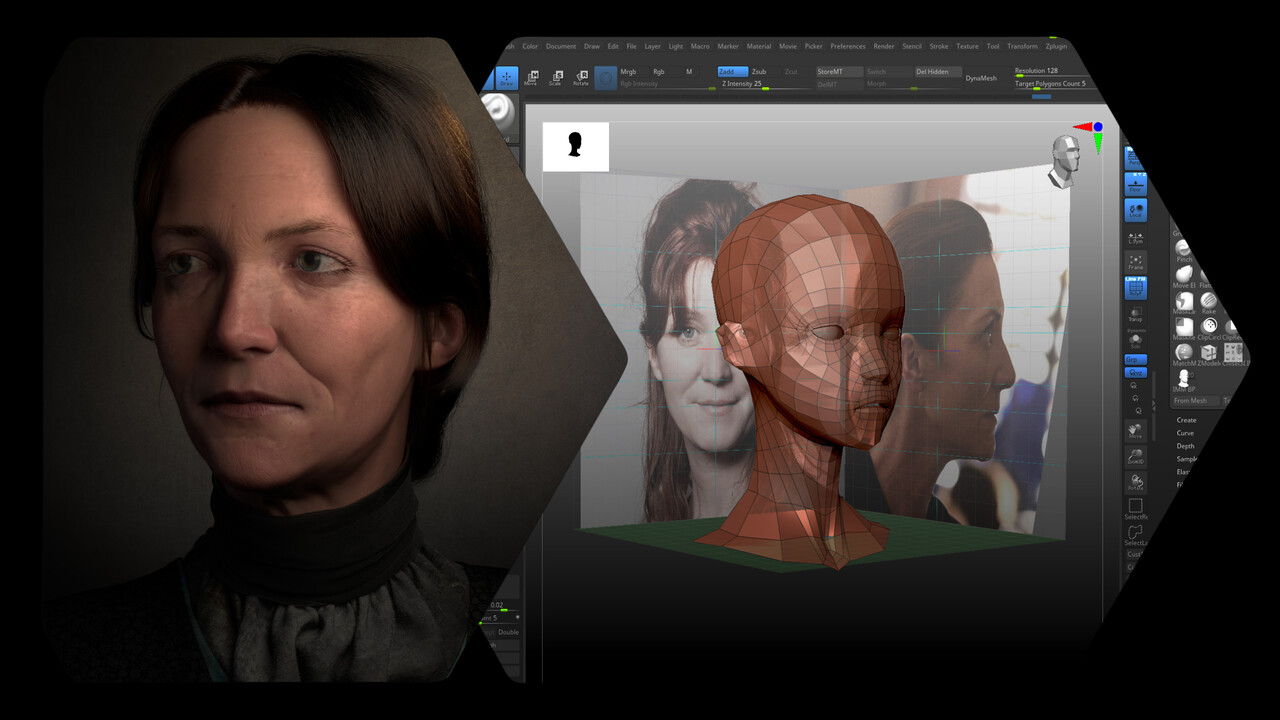Activate the top-shelf Rotate tool
Screen dimensions: 1280x720
[580, 78]
